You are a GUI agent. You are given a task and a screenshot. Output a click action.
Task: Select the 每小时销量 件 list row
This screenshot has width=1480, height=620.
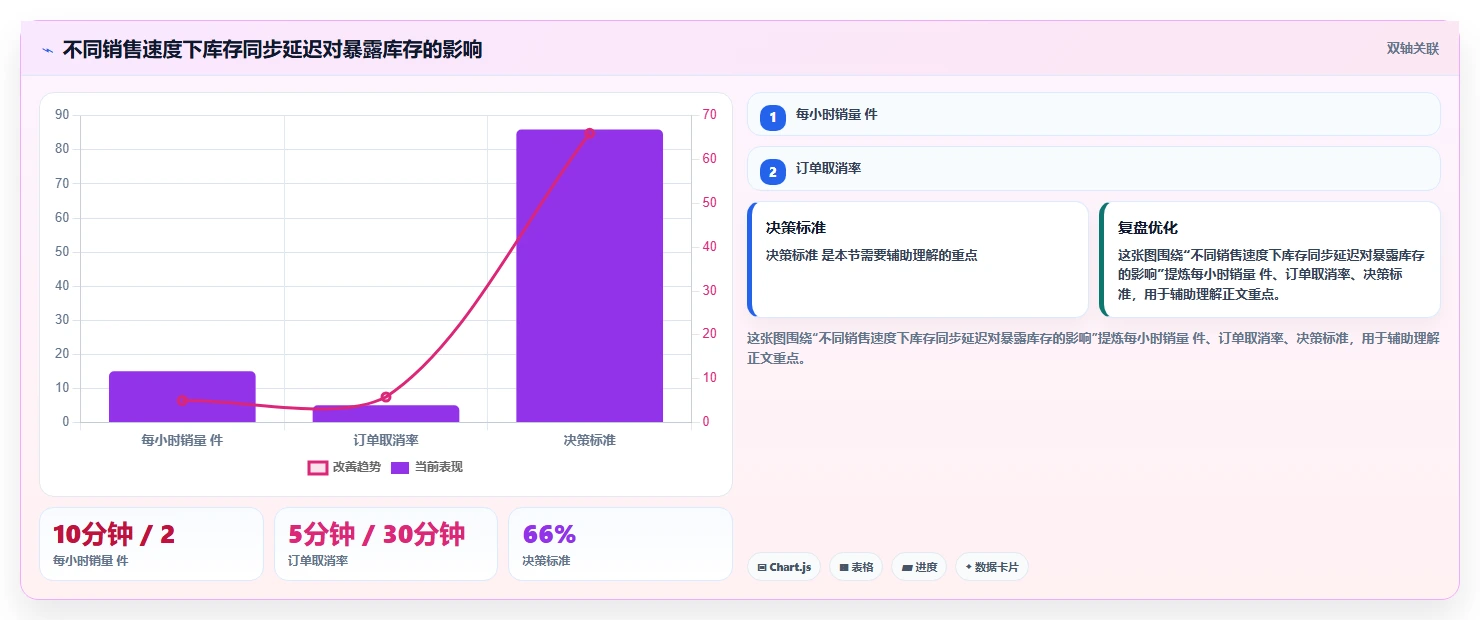[1093, 114]
